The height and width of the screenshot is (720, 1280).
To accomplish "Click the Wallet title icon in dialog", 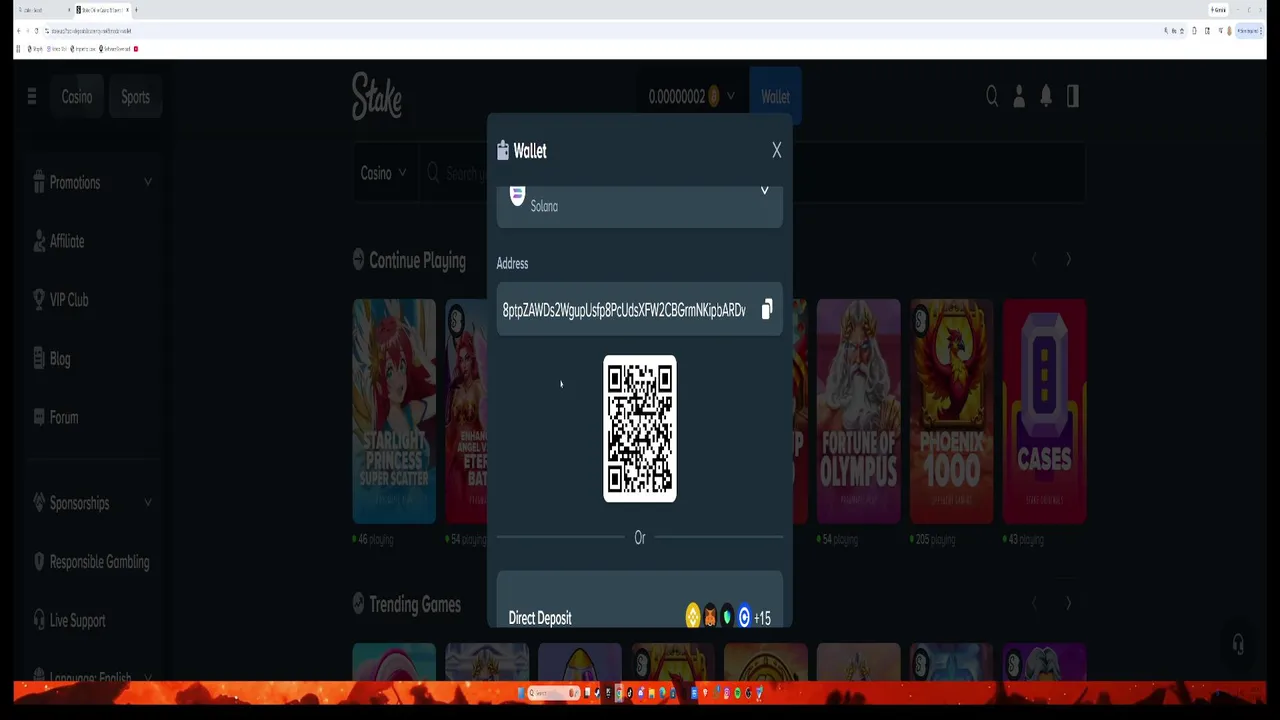I will (503, 150).
